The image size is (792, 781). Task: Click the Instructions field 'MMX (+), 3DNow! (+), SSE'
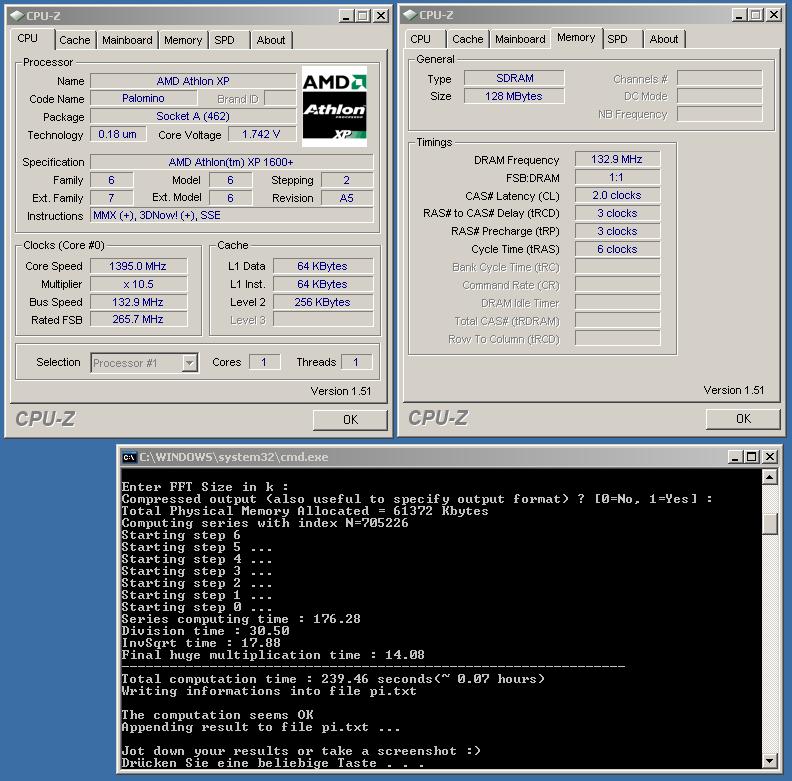(231, 215)
